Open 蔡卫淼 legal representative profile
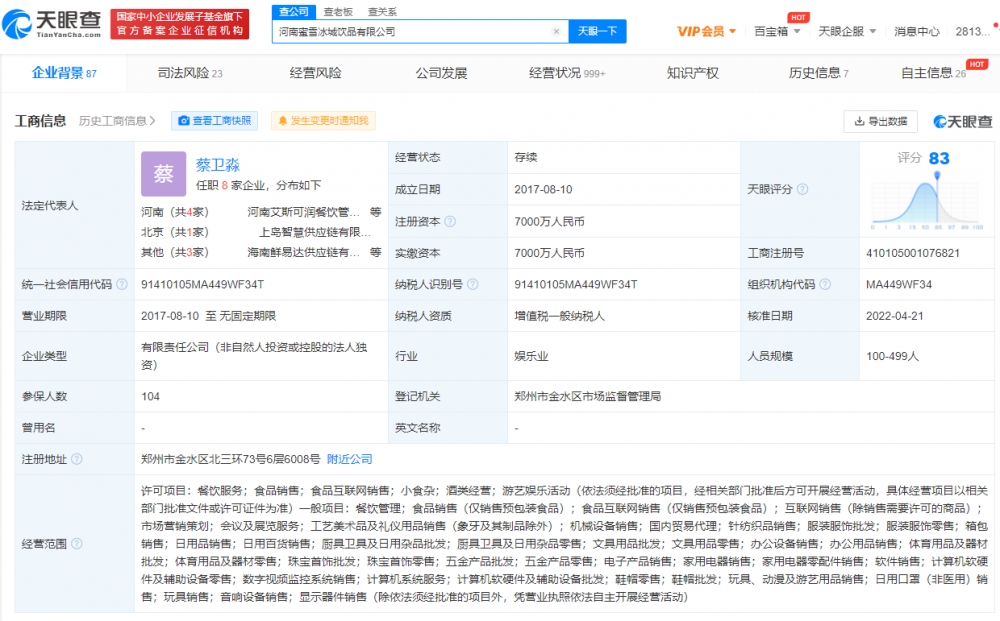 (217, 165)
